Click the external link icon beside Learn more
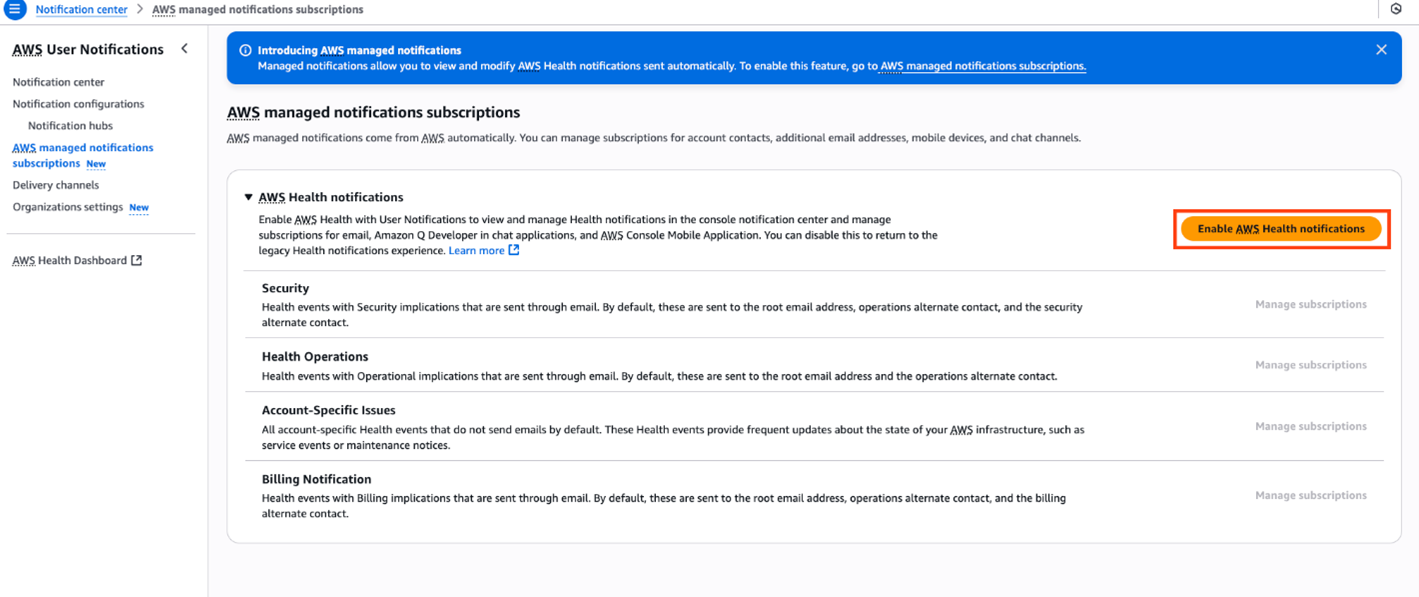This screenshot has width=1419, height=597. coord(514,250)
